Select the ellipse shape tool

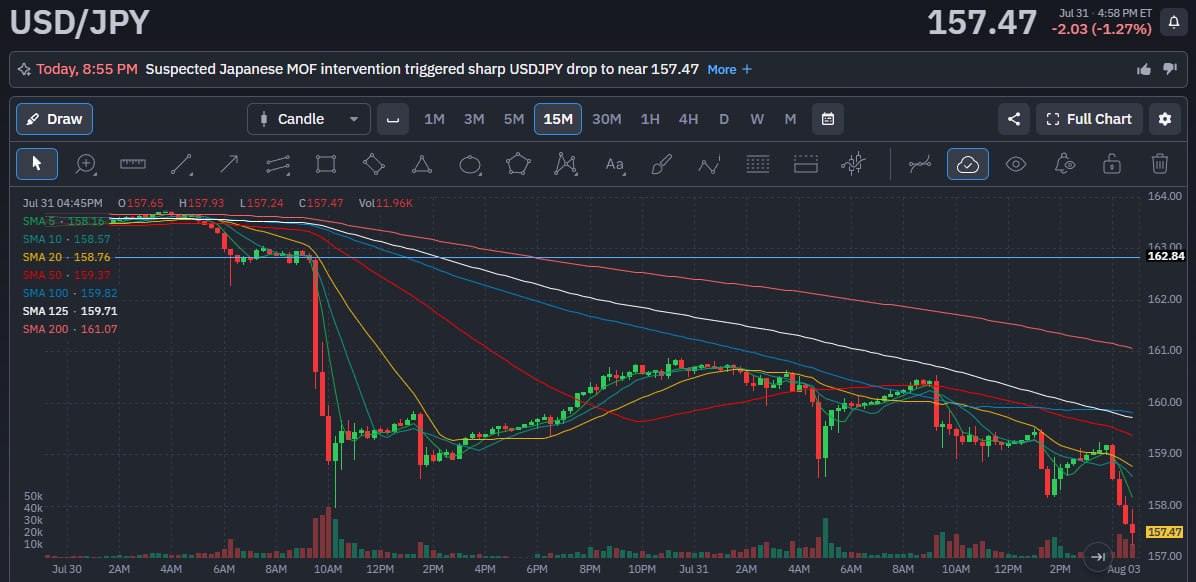(x=471, y=164)
